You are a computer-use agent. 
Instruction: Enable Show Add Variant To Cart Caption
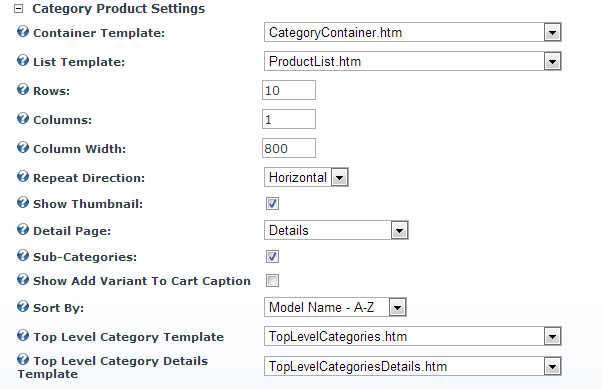tap(273, 281)
